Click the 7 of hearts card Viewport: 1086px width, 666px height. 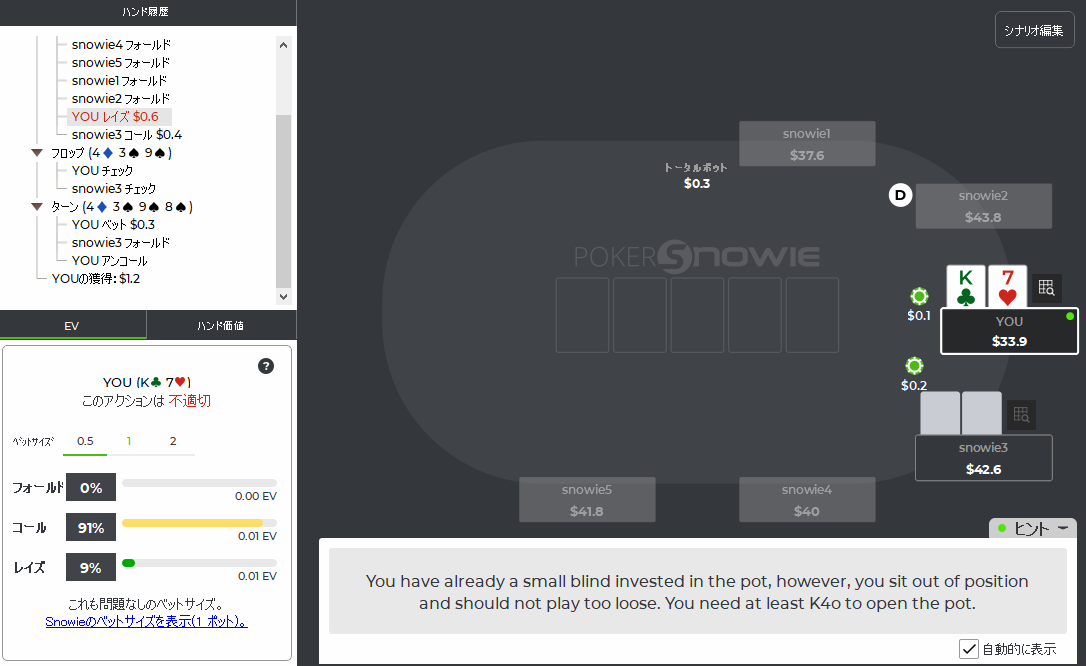[1008, 287]
